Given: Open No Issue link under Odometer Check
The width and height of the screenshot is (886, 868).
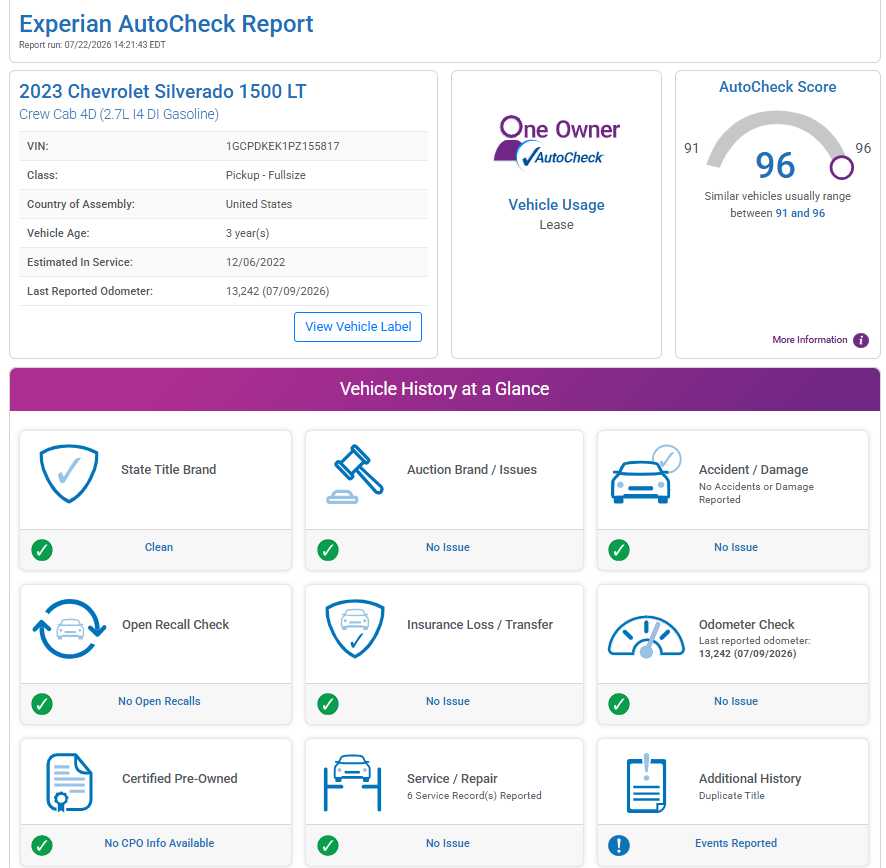Looking at the screenshot, I should pos(736,701).
